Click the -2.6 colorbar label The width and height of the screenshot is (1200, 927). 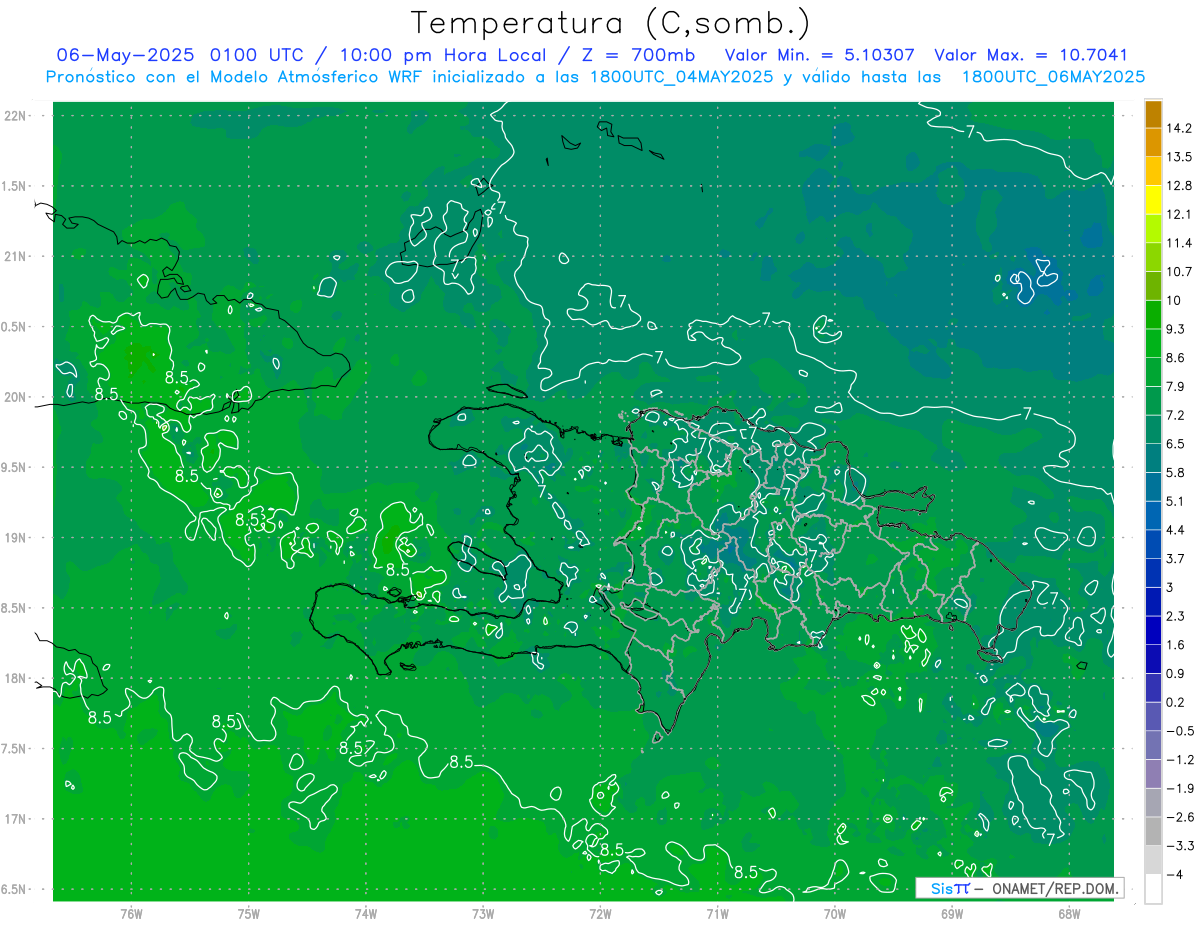pyautogui.click(x=1179, y=817)
